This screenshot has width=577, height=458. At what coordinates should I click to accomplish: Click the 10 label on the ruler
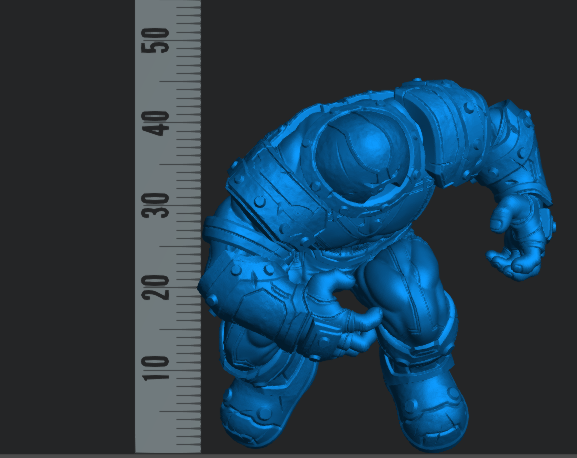[155, 368]
